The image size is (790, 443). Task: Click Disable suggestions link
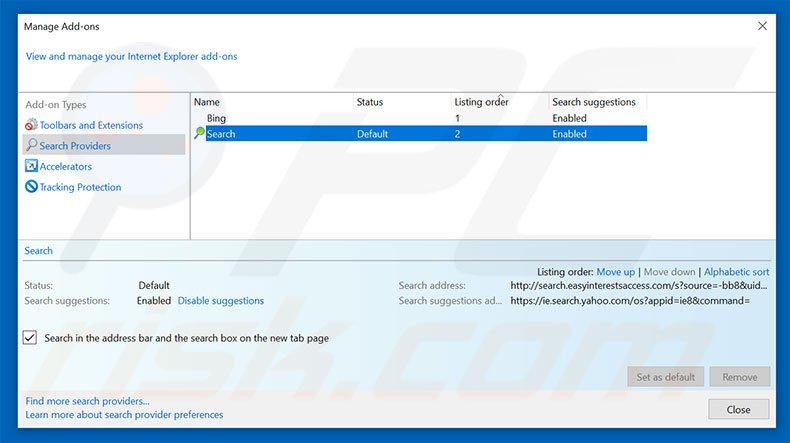click(221, 300)
